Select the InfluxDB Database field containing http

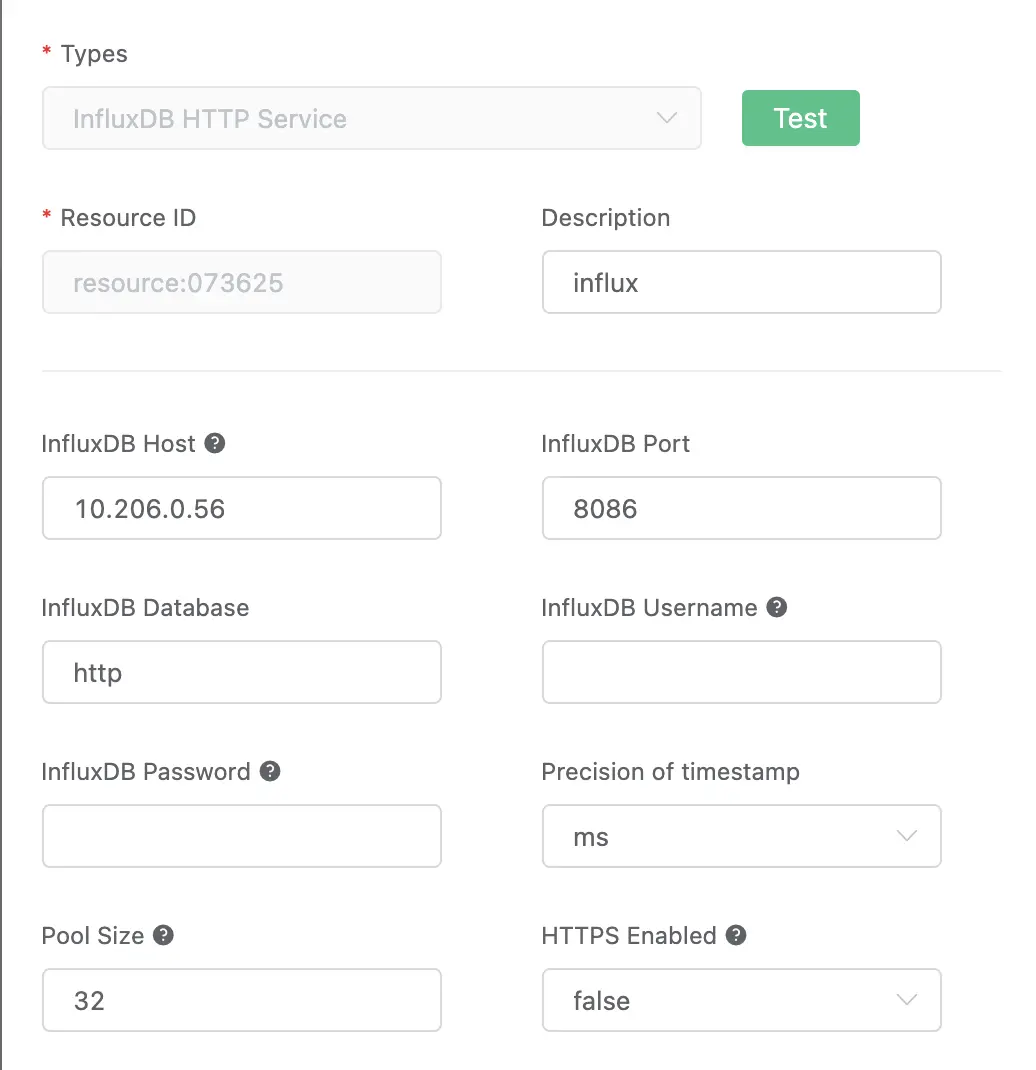[242, 672]
